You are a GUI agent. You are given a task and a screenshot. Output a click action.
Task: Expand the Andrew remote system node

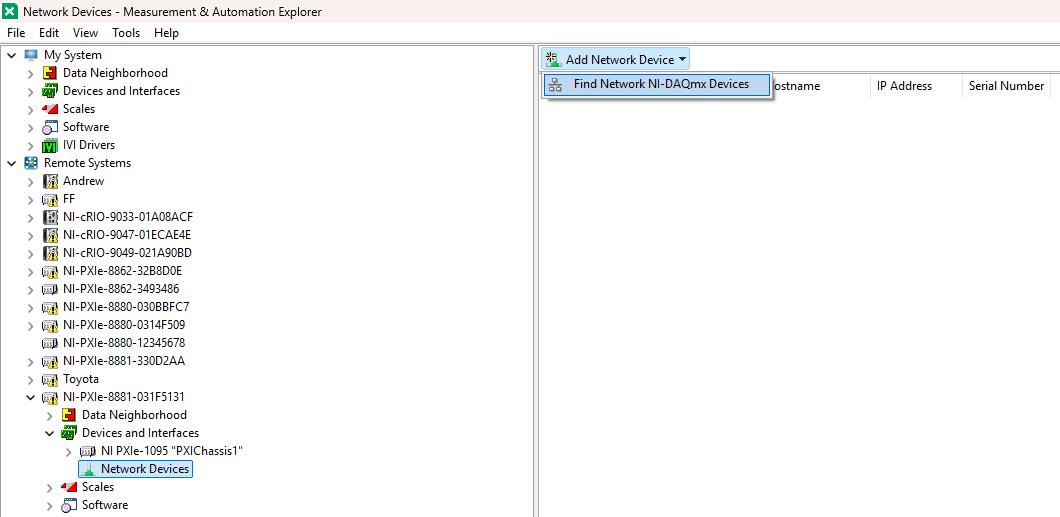30,181
